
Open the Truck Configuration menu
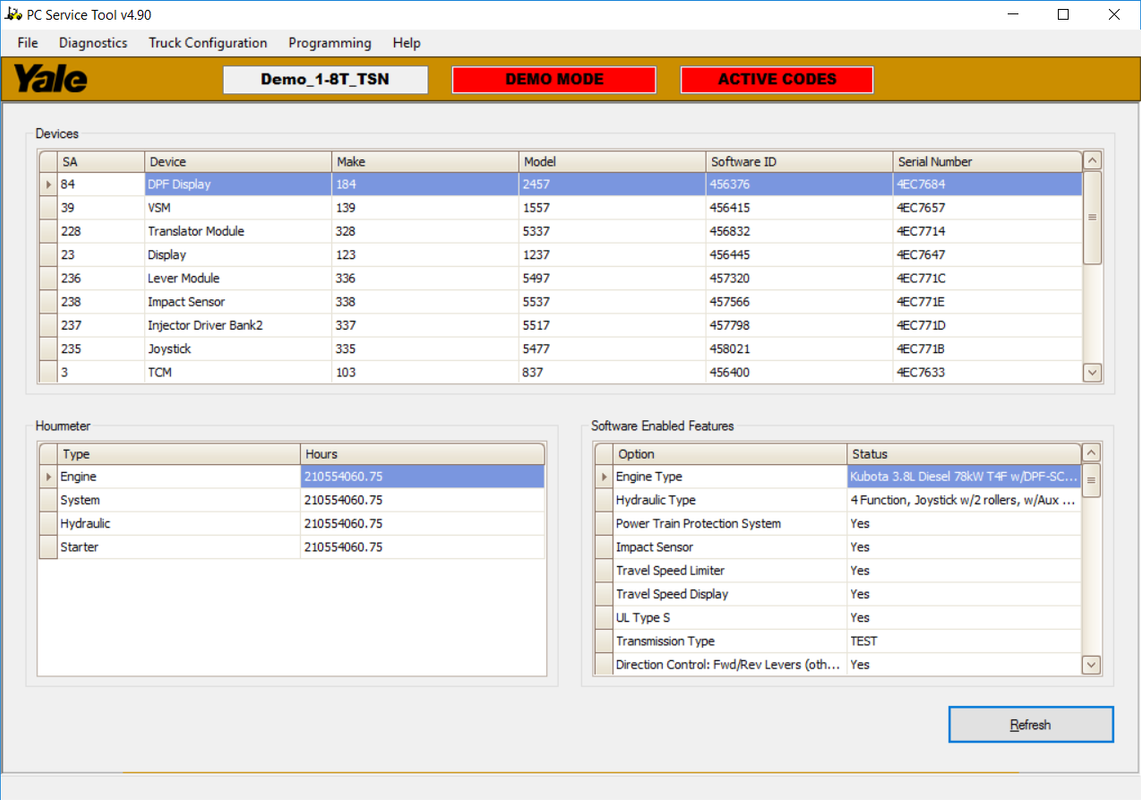pos(207,43)
